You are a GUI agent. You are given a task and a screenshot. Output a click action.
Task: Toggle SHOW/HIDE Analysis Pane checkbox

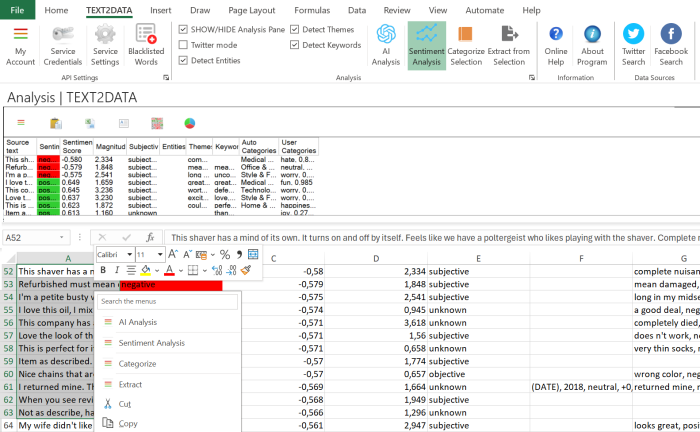pos(183,29)
